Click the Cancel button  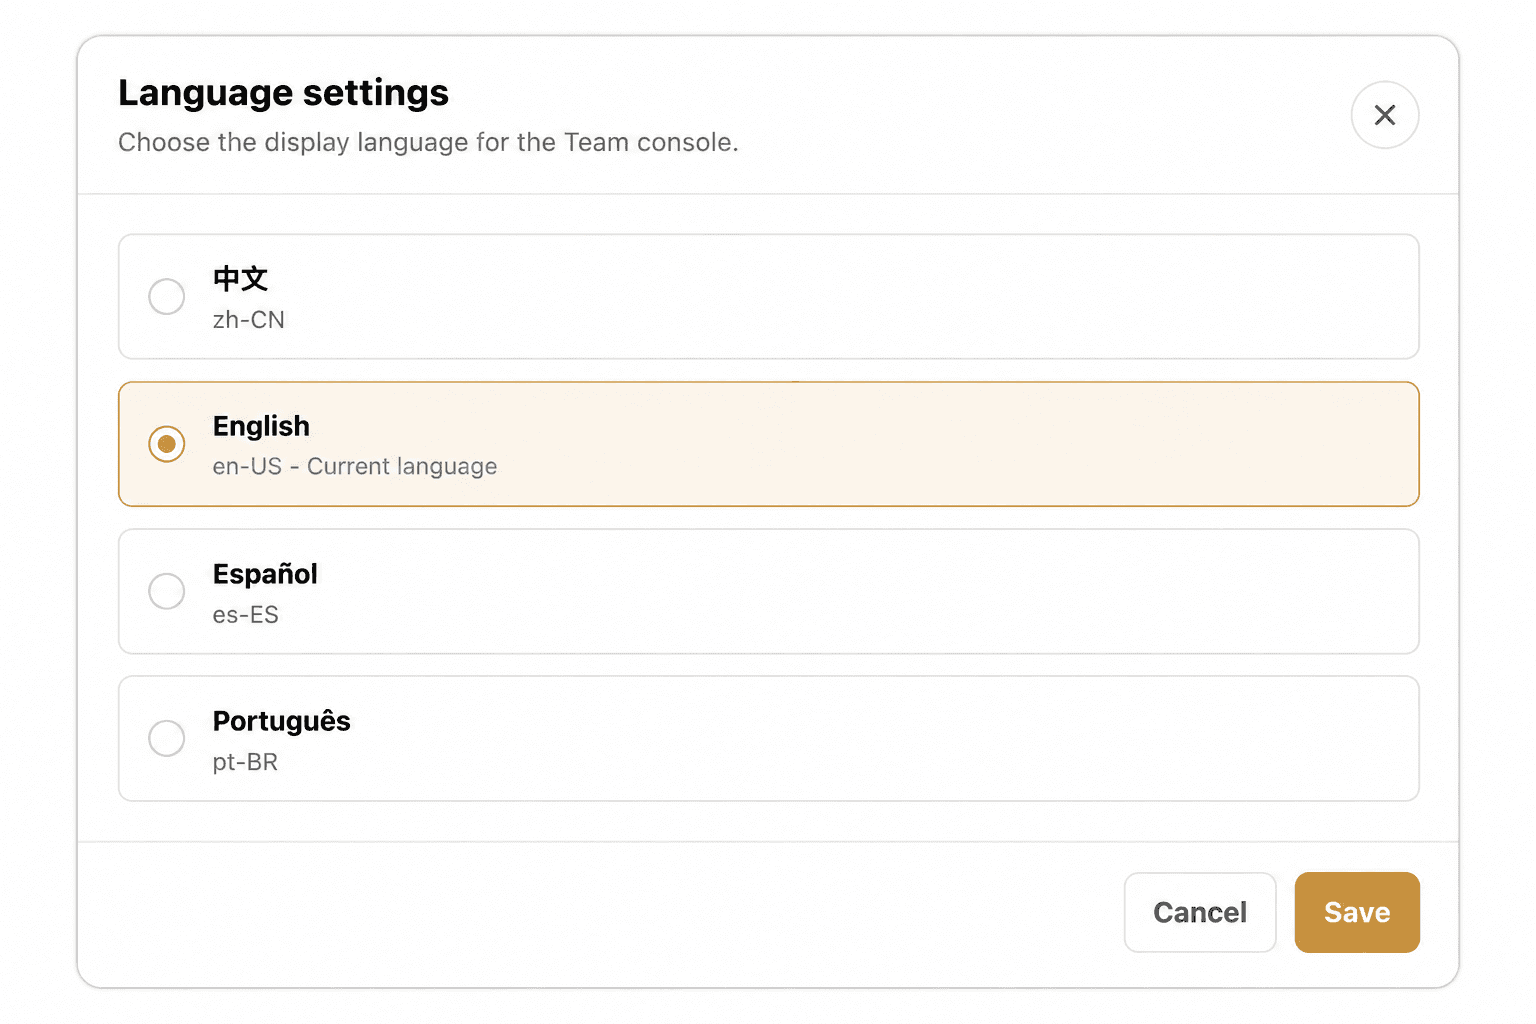[1200, 912]
